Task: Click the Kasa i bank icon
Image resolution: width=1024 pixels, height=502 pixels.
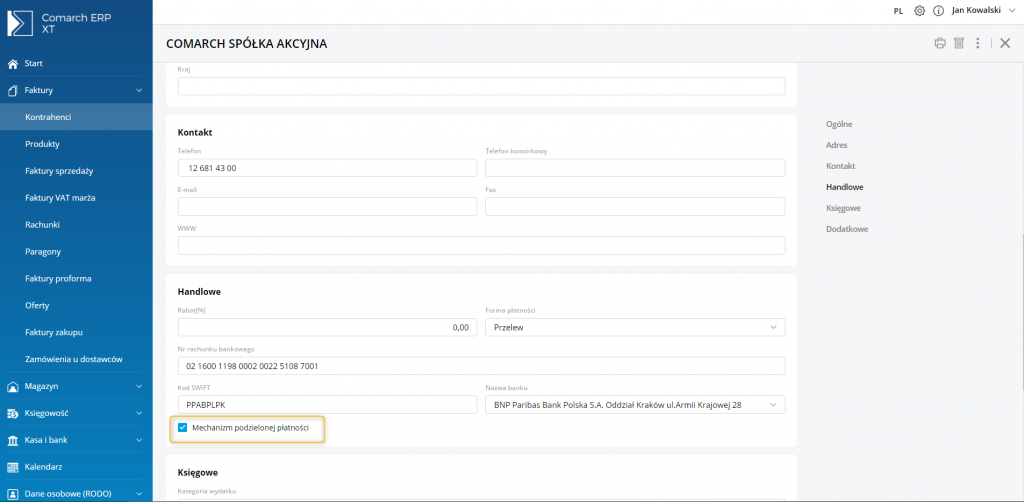Action: pos(12,441)
